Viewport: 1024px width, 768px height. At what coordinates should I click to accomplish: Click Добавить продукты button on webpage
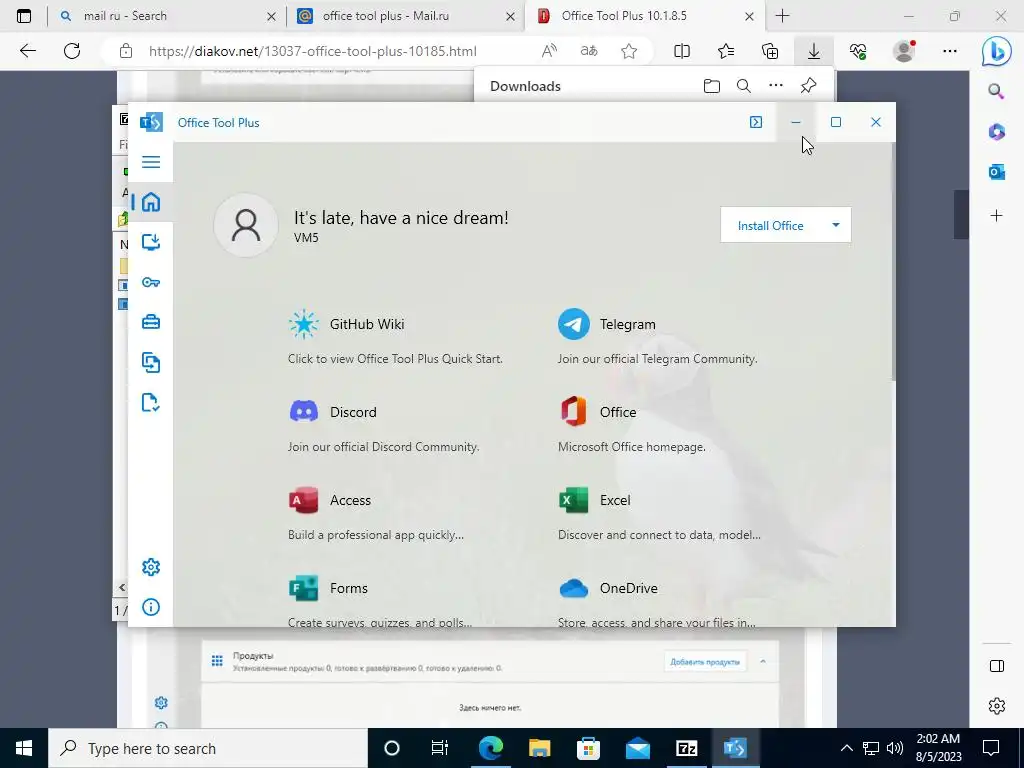click(705, 662)
